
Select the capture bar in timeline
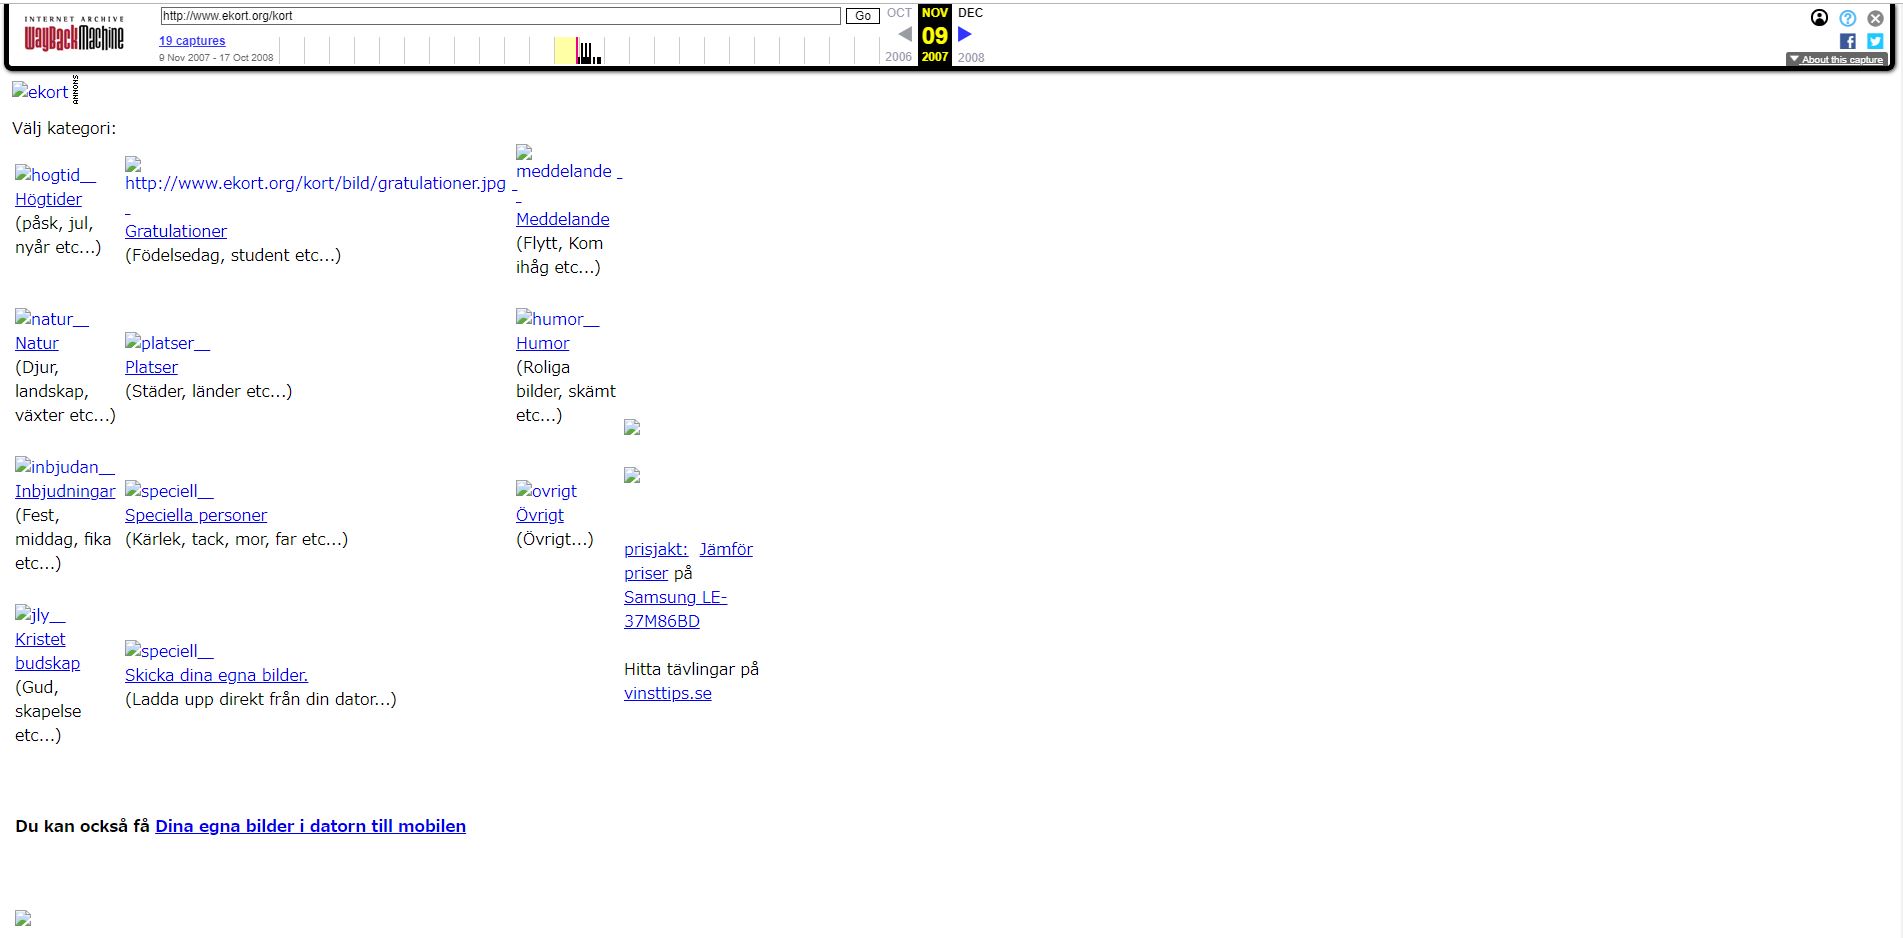coord(579,51)
